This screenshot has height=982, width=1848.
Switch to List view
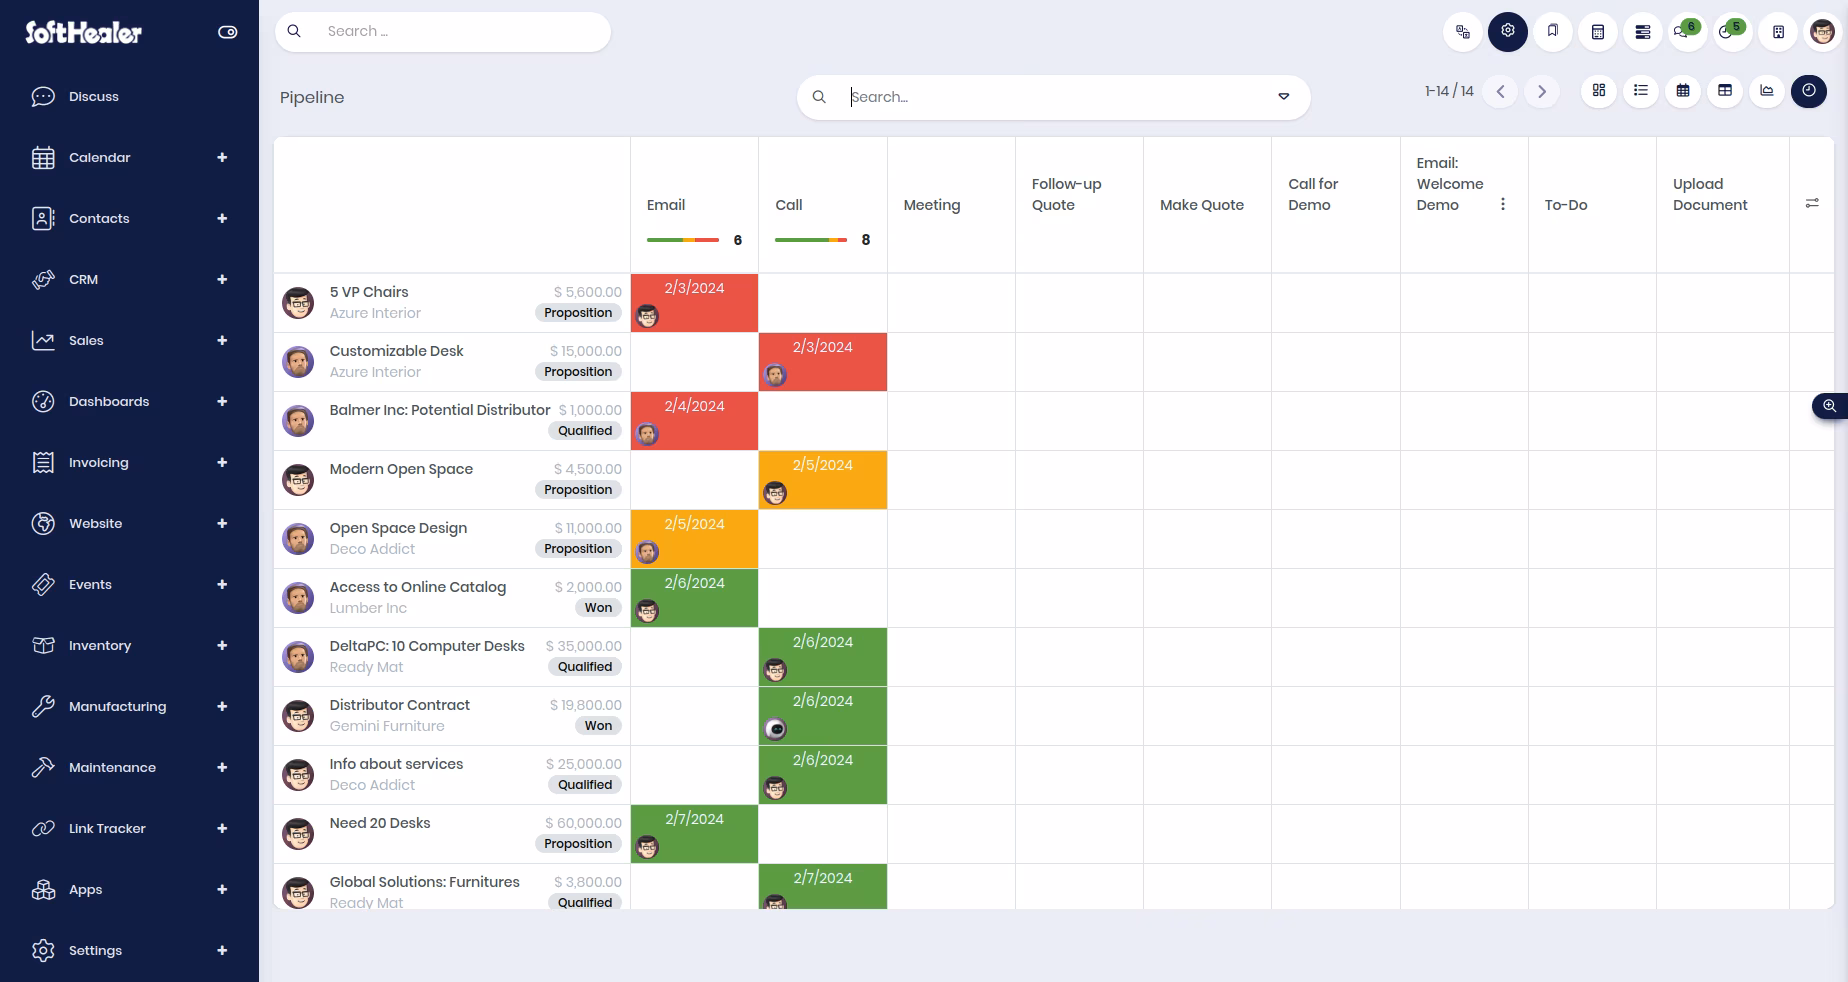click(1641, 91)
